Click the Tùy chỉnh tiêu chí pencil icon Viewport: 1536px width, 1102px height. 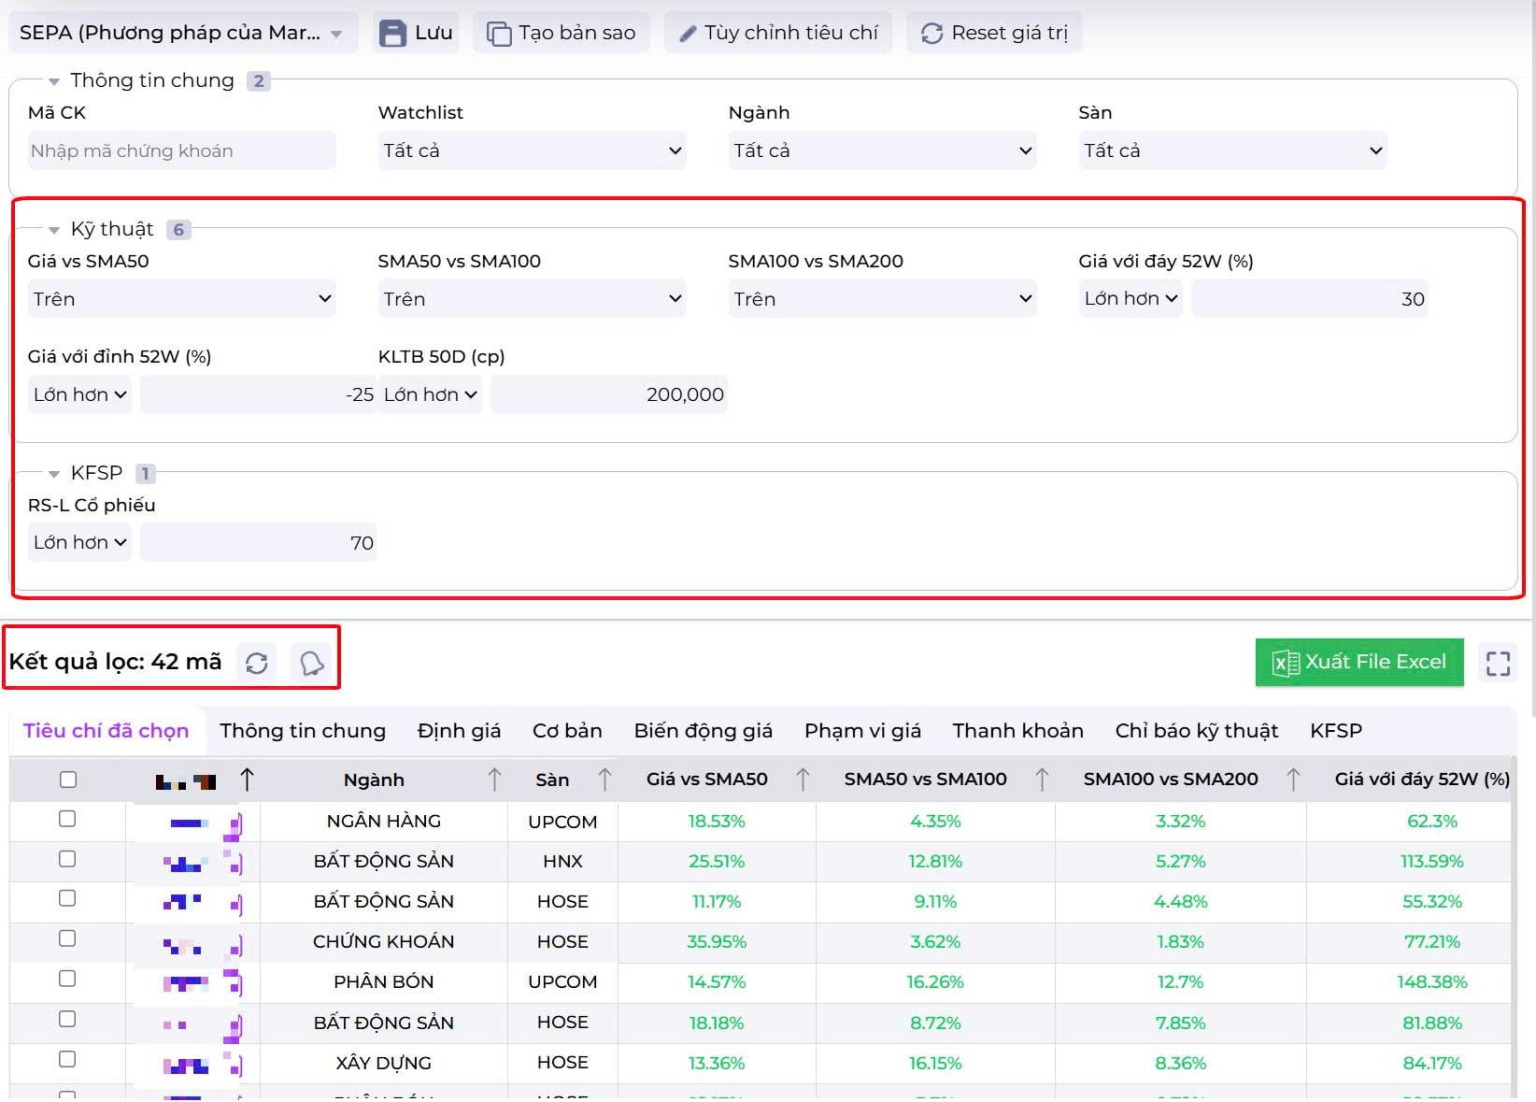(688, 33)
